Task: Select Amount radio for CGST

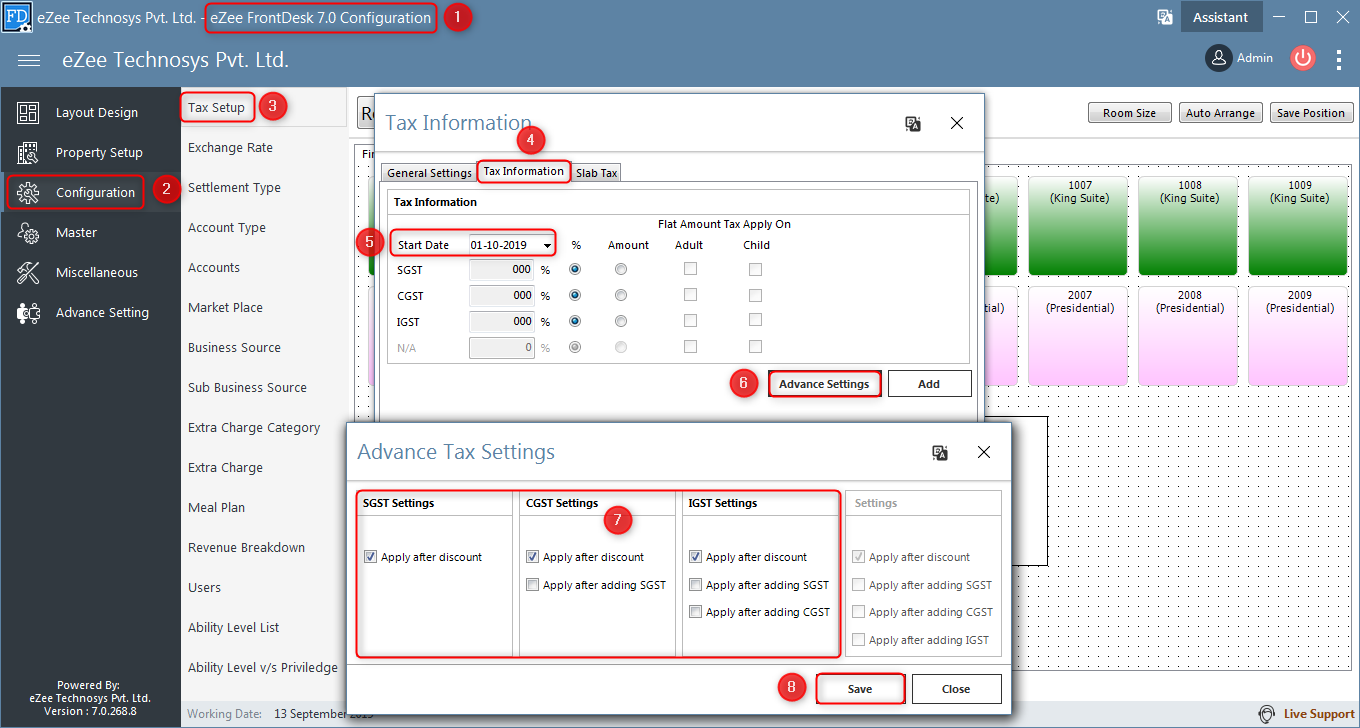Action: (x=621, y=295)
